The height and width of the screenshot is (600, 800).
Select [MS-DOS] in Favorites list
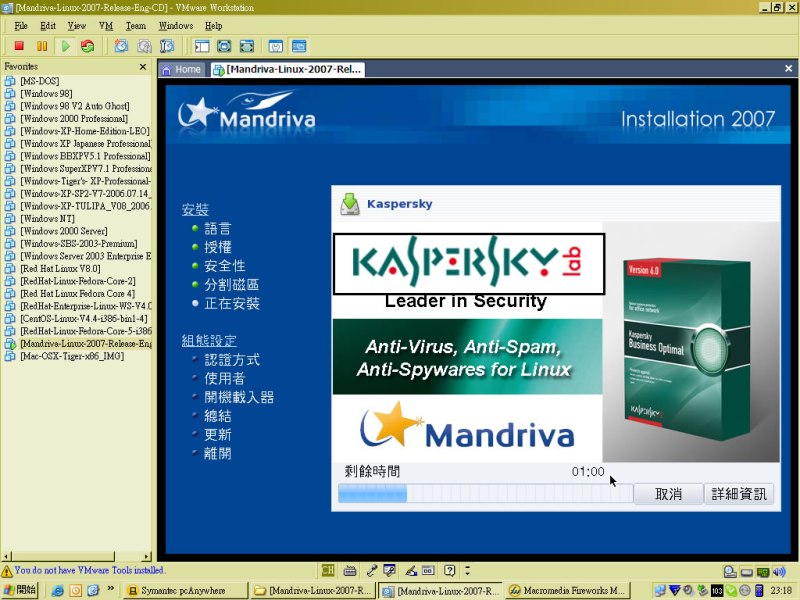click(39, 81)
